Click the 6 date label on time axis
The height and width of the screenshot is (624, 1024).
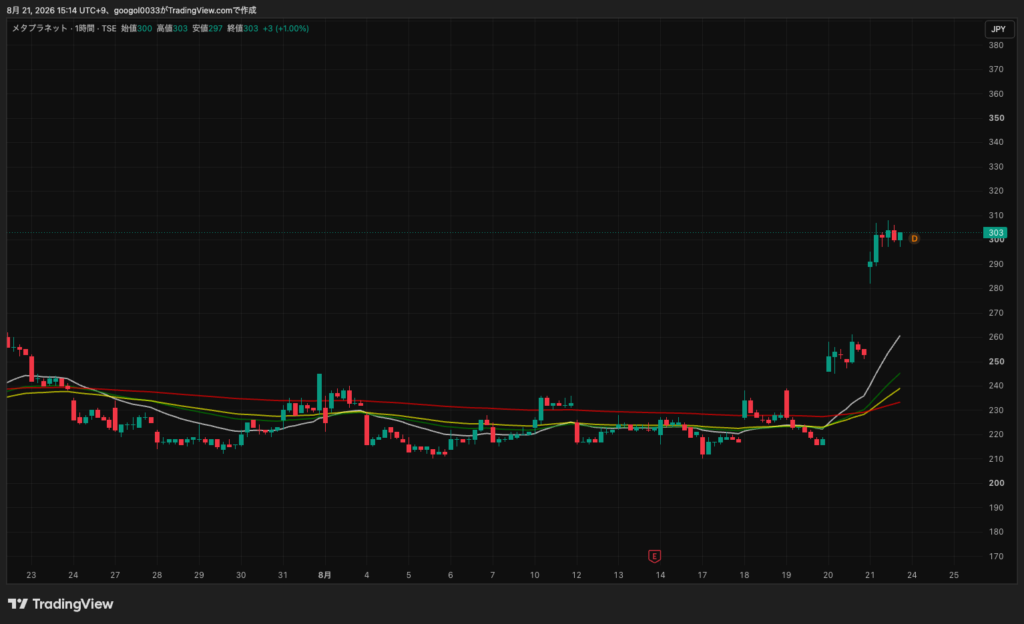451,575
